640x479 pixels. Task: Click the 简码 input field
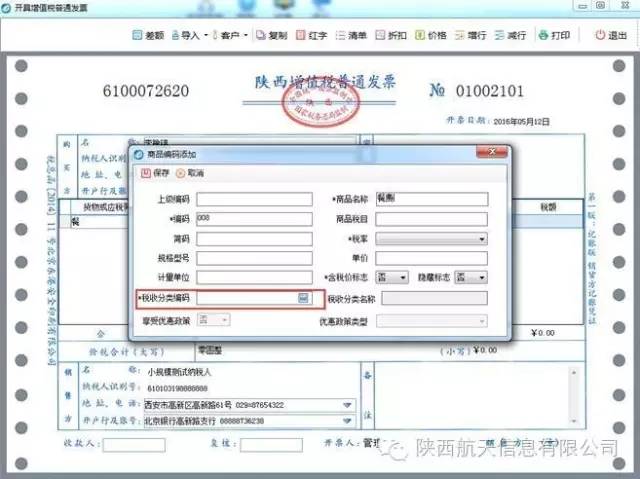click(254, 239)
